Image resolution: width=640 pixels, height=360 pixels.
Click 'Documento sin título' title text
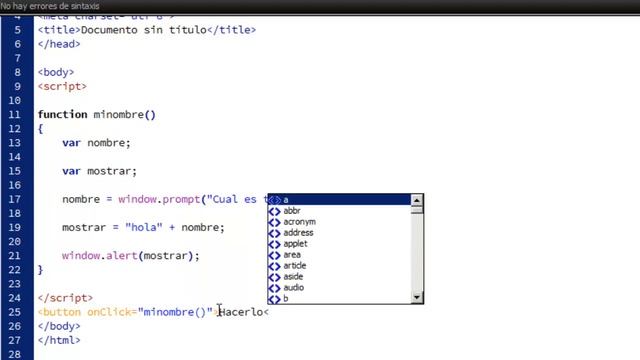144,30
